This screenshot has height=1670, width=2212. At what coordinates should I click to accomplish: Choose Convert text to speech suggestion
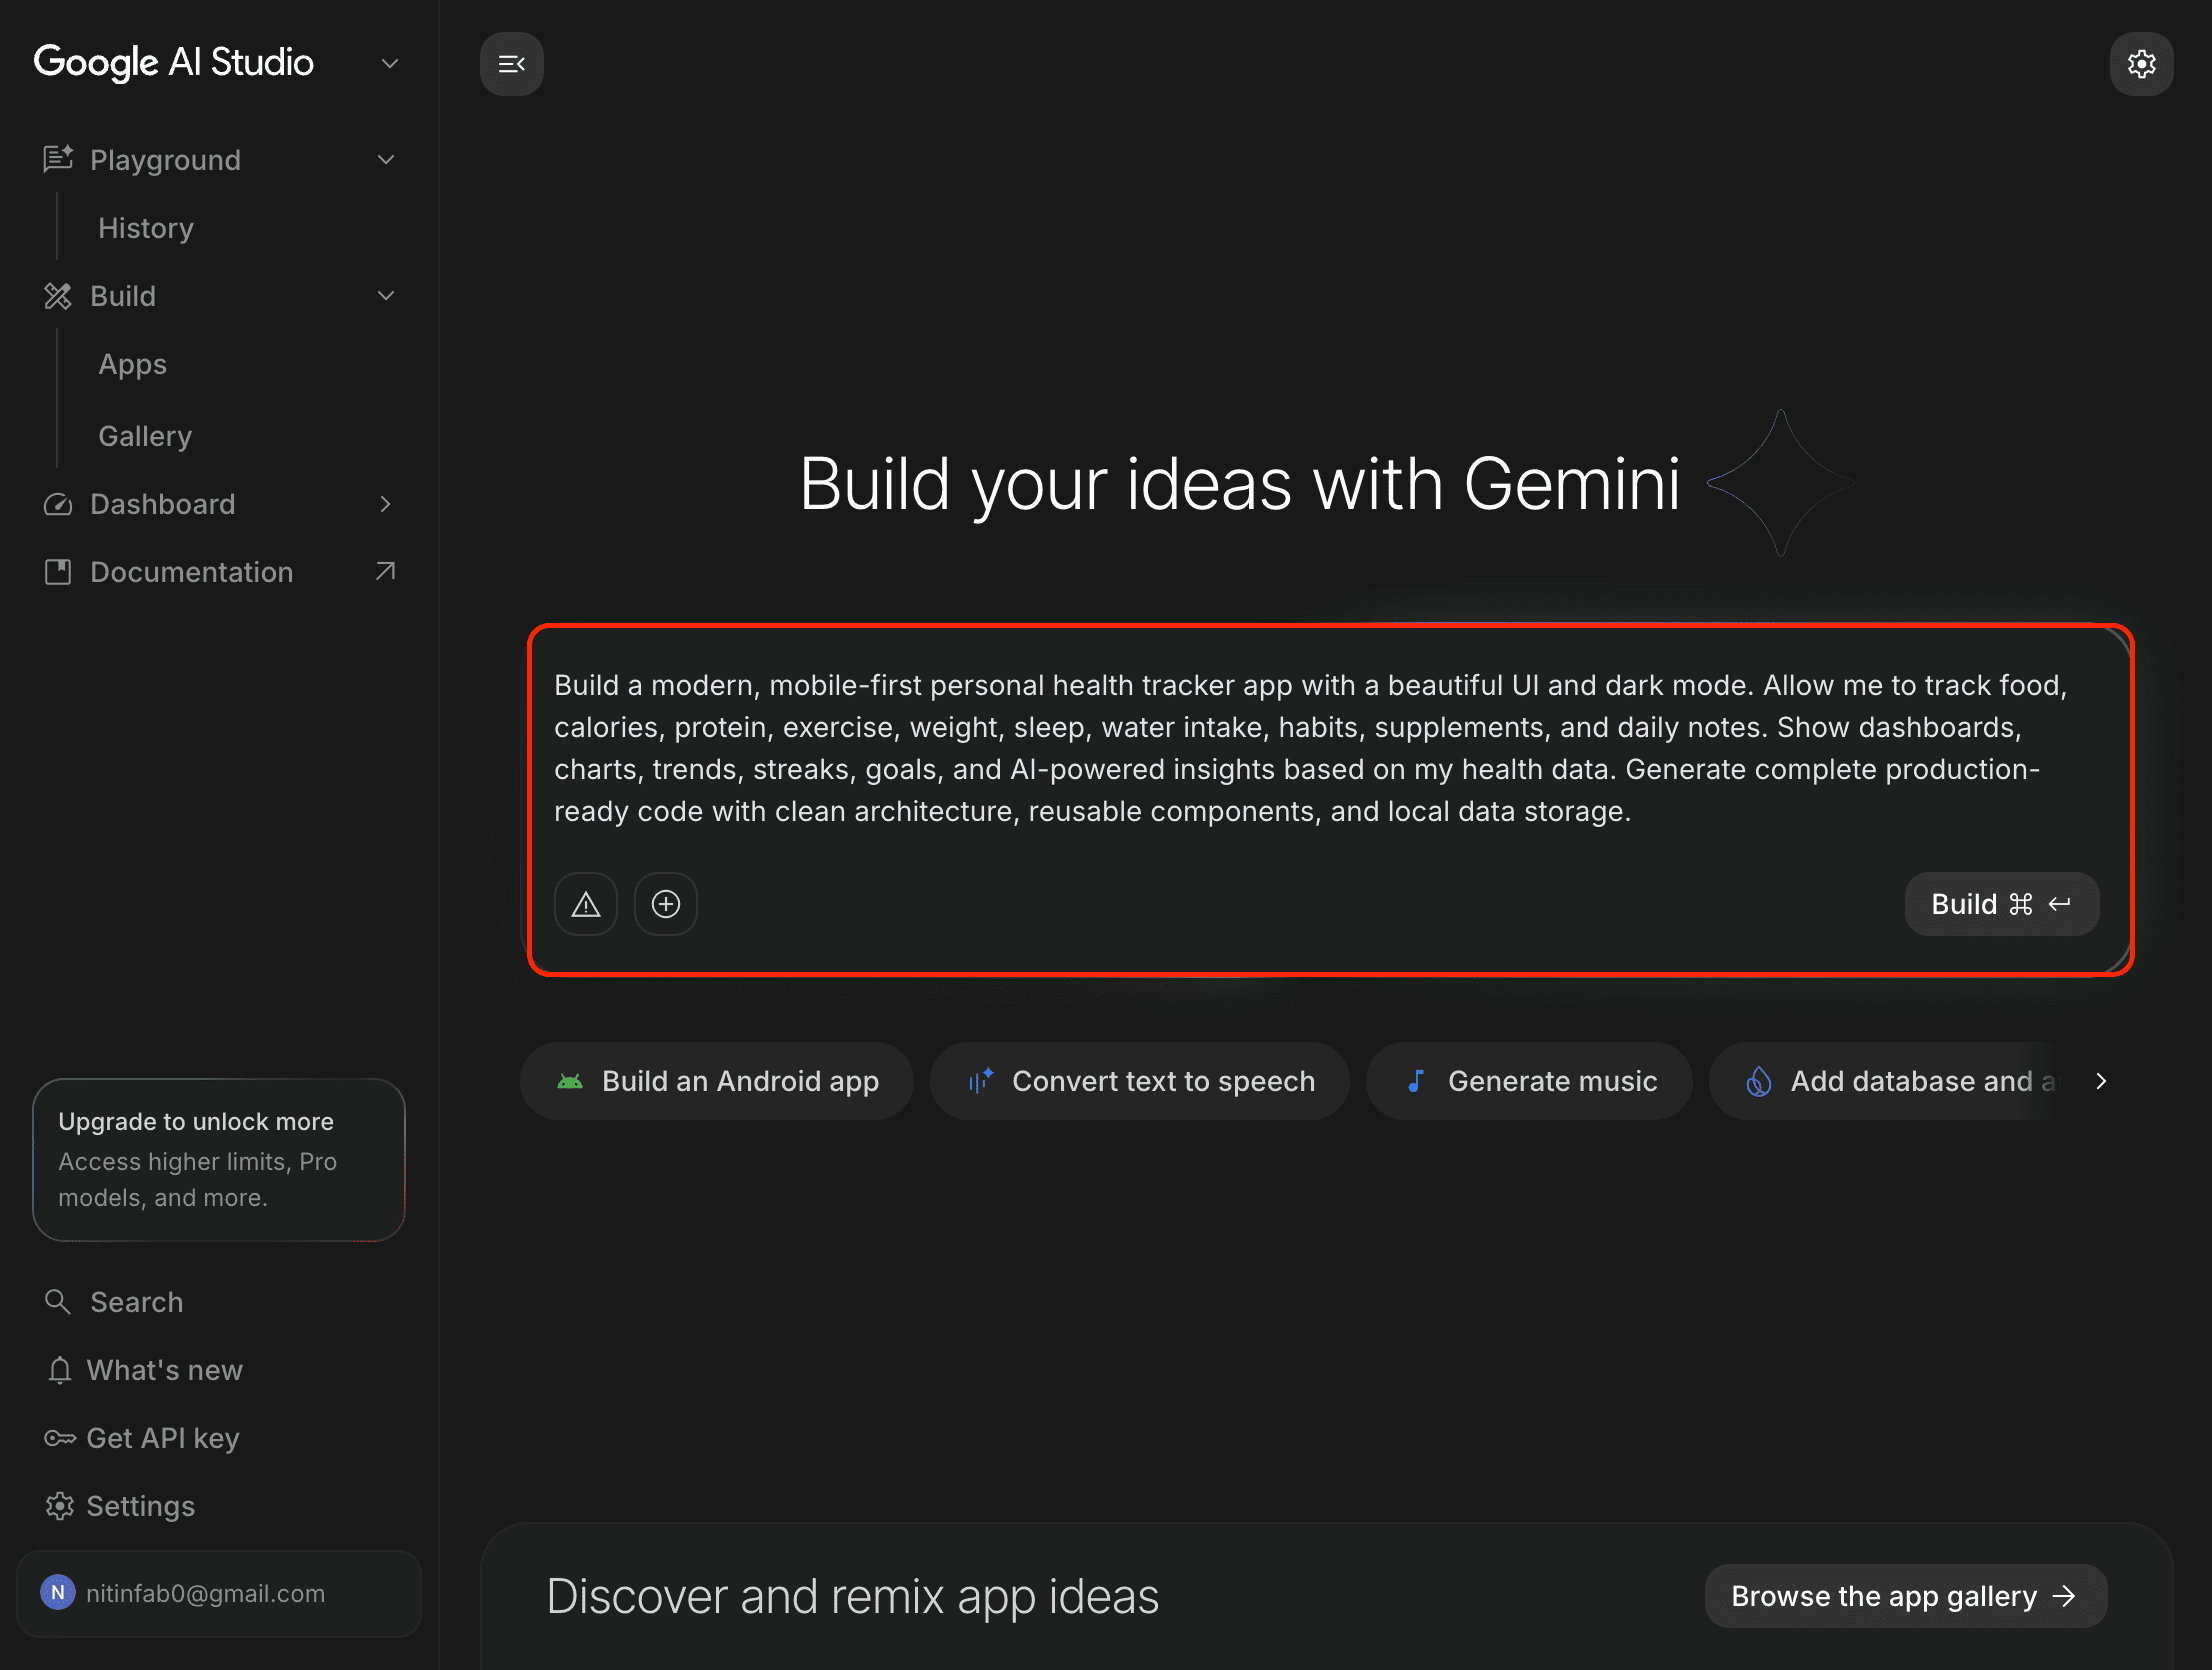coord(1139,1081)
